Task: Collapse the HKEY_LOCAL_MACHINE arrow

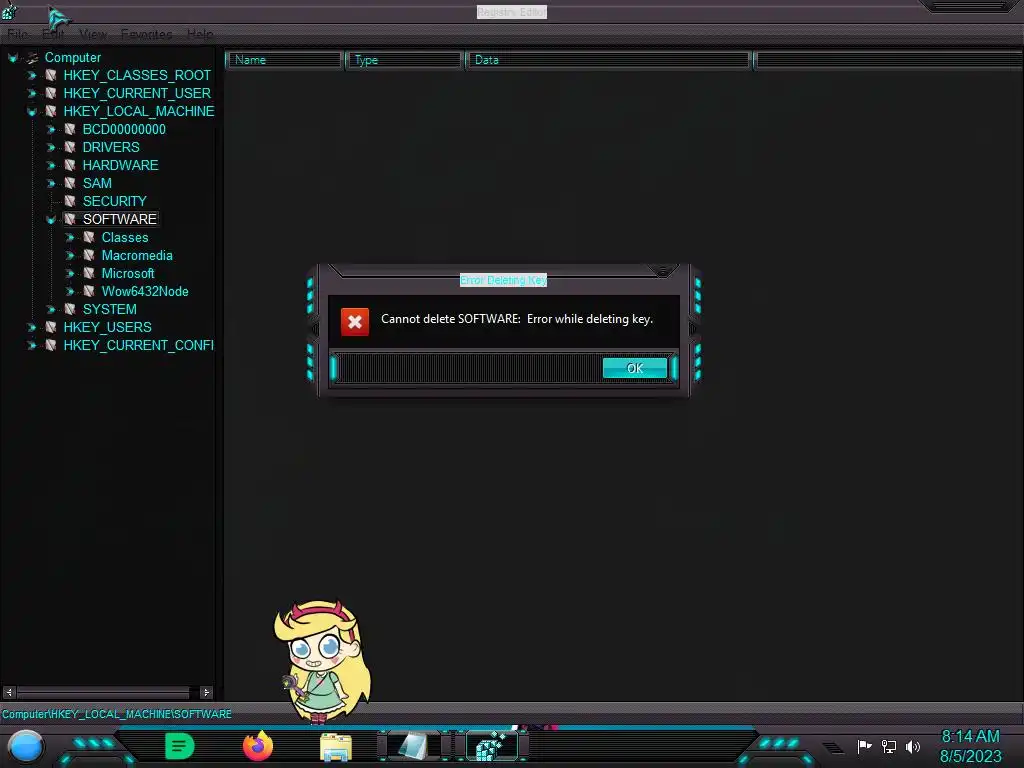Action: (32, 112)
